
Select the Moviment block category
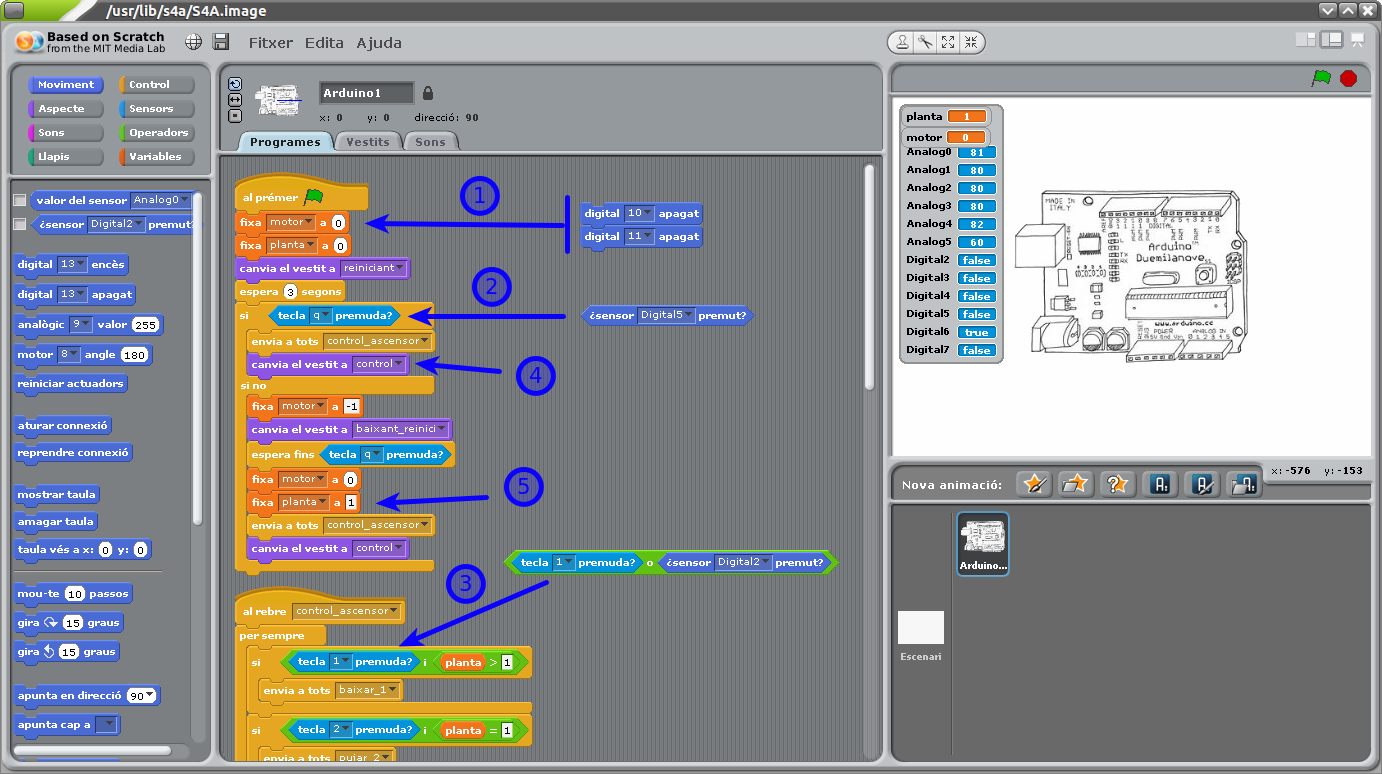pos(66,85)
